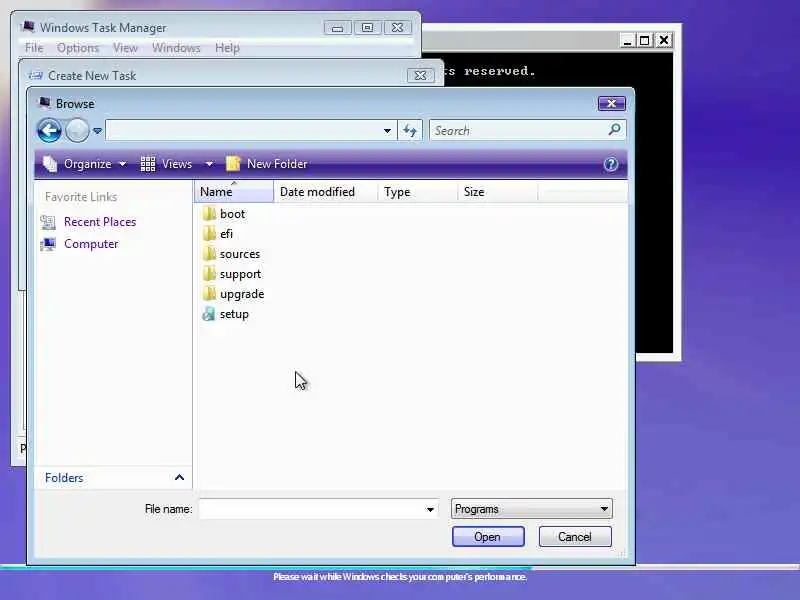Maximize the Windows Task Manager window
The image size is (800, 600).
pos(367,28)
